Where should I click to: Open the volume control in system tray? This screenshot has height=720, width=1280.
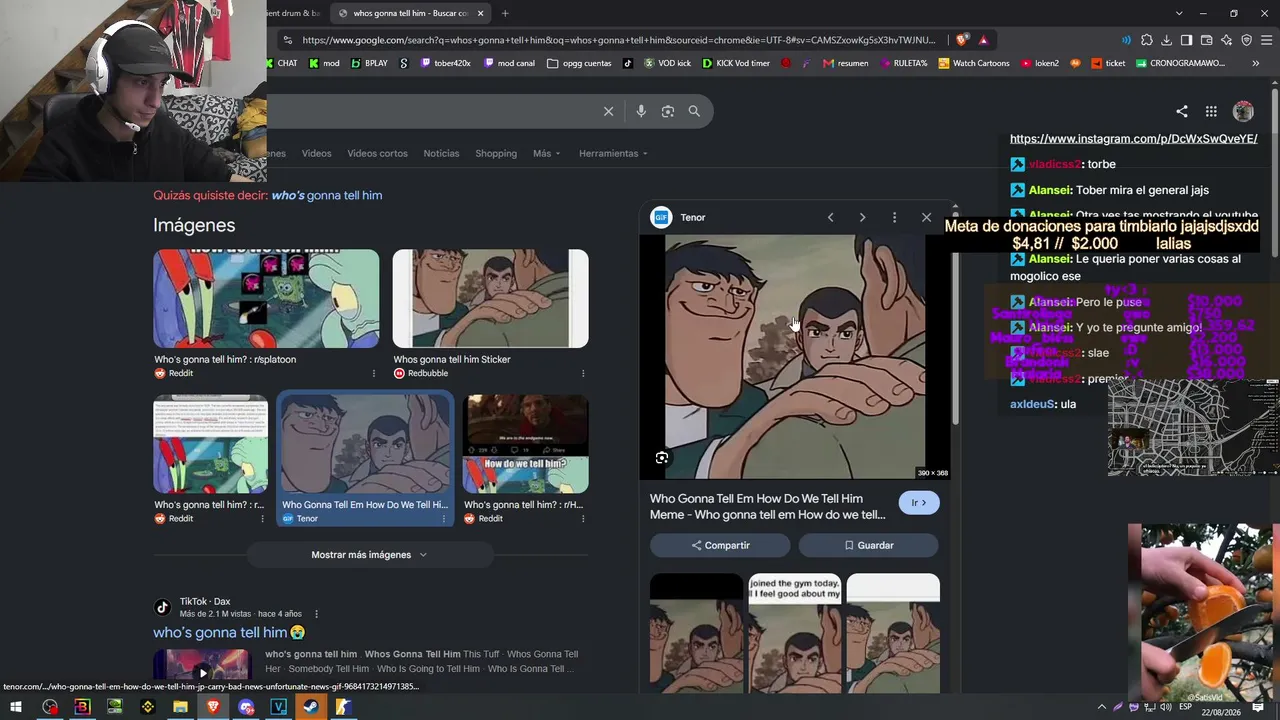coord(1166,707)
